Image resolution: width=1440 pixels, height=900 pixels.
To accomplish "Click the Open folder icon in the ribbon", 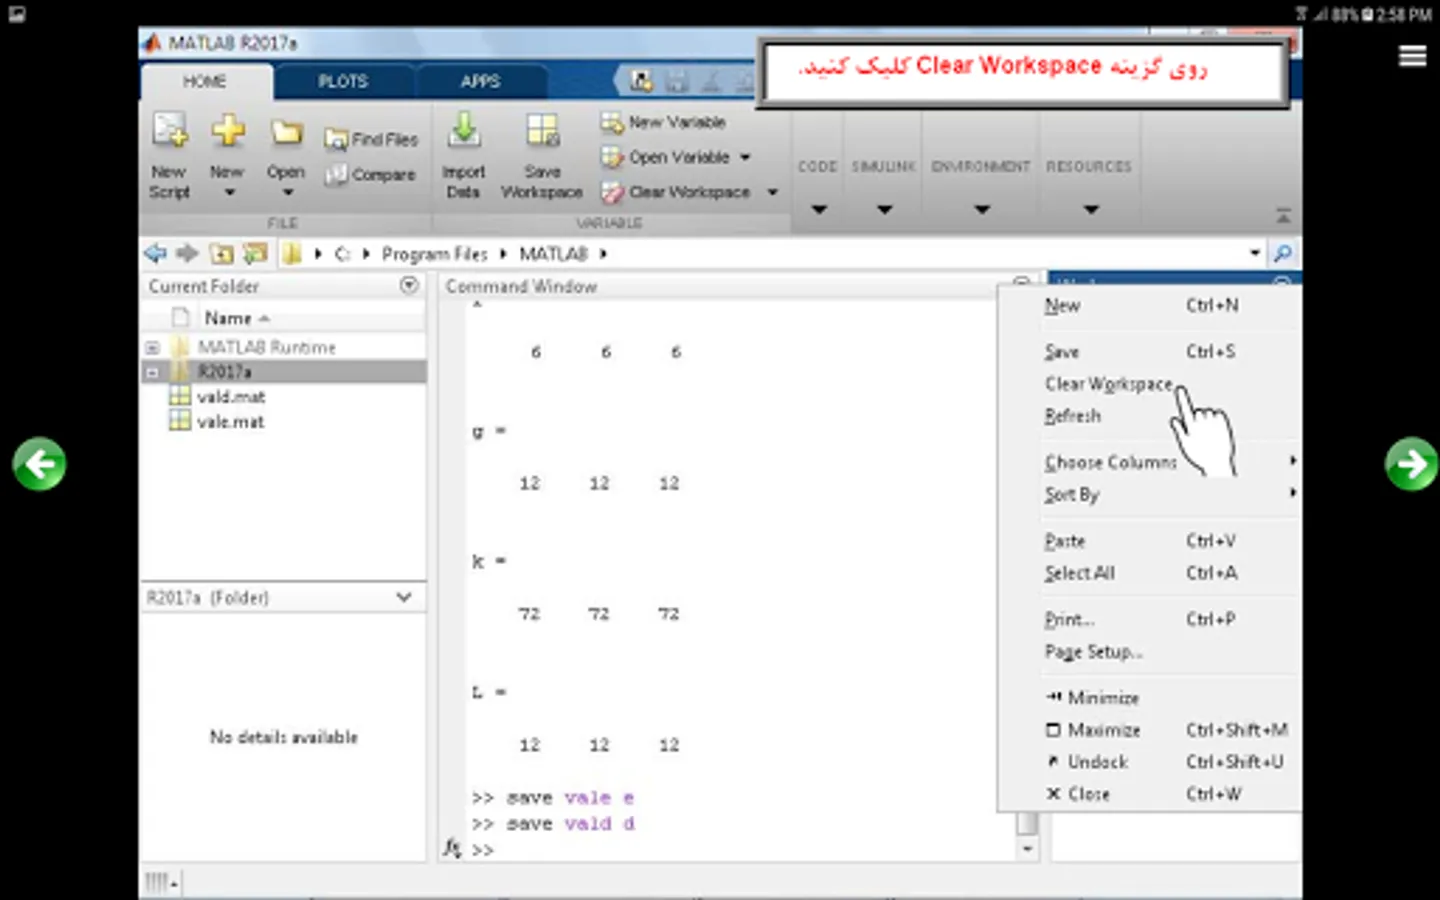I will pos(286,132).
